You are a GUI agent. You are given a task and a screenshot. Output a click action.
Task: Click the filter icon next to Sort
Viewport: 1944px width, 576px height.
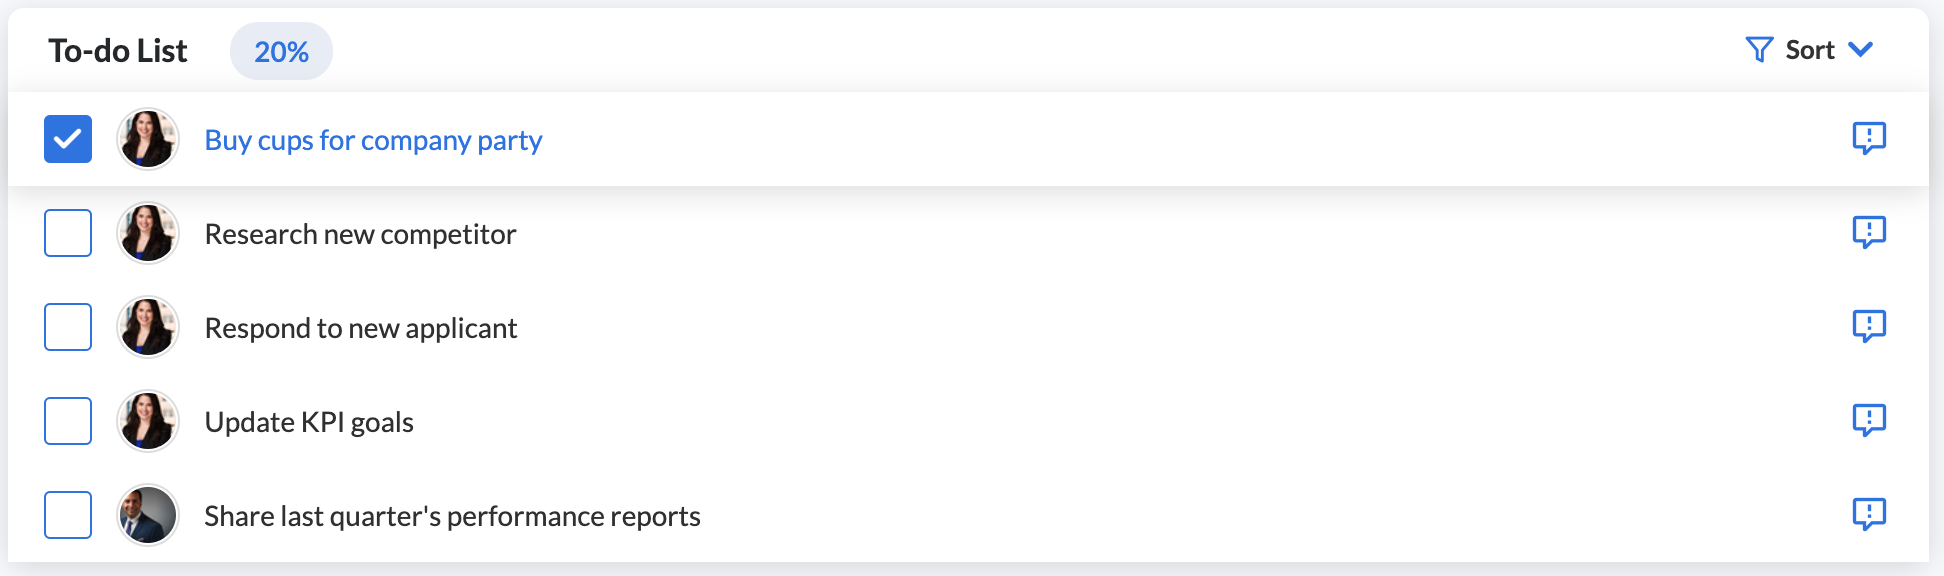1760,48
